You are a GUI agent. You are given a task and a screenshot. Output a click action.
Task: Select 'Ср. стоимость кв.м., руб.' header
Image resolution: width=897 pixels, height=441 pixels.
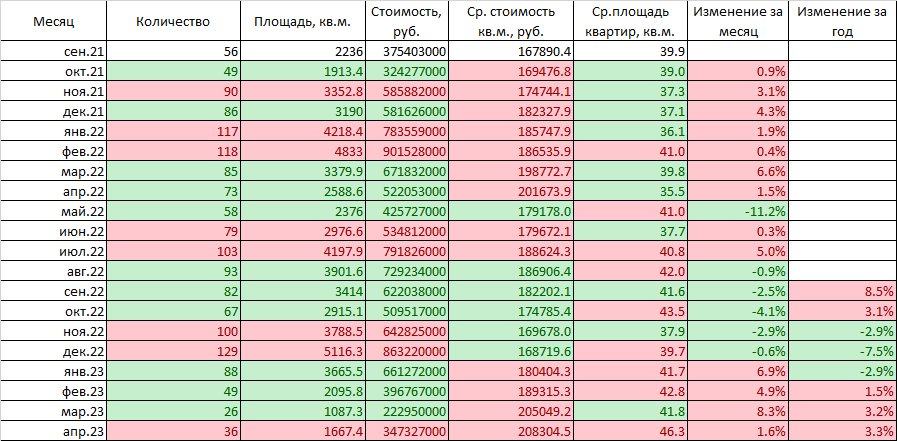[x=510, y=22]
